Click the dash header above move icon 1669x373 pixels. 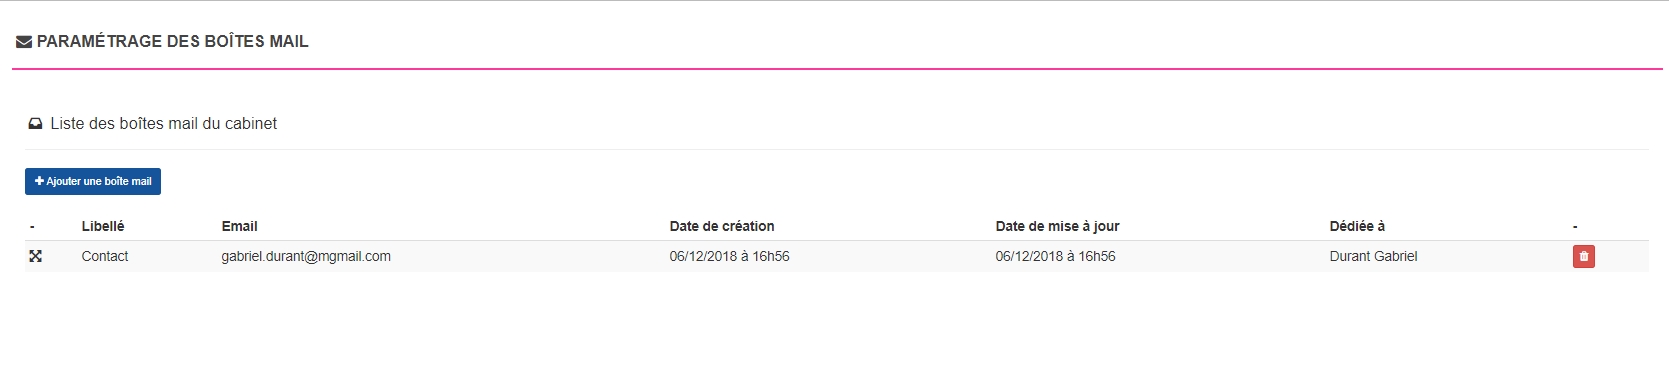(32, 227)
